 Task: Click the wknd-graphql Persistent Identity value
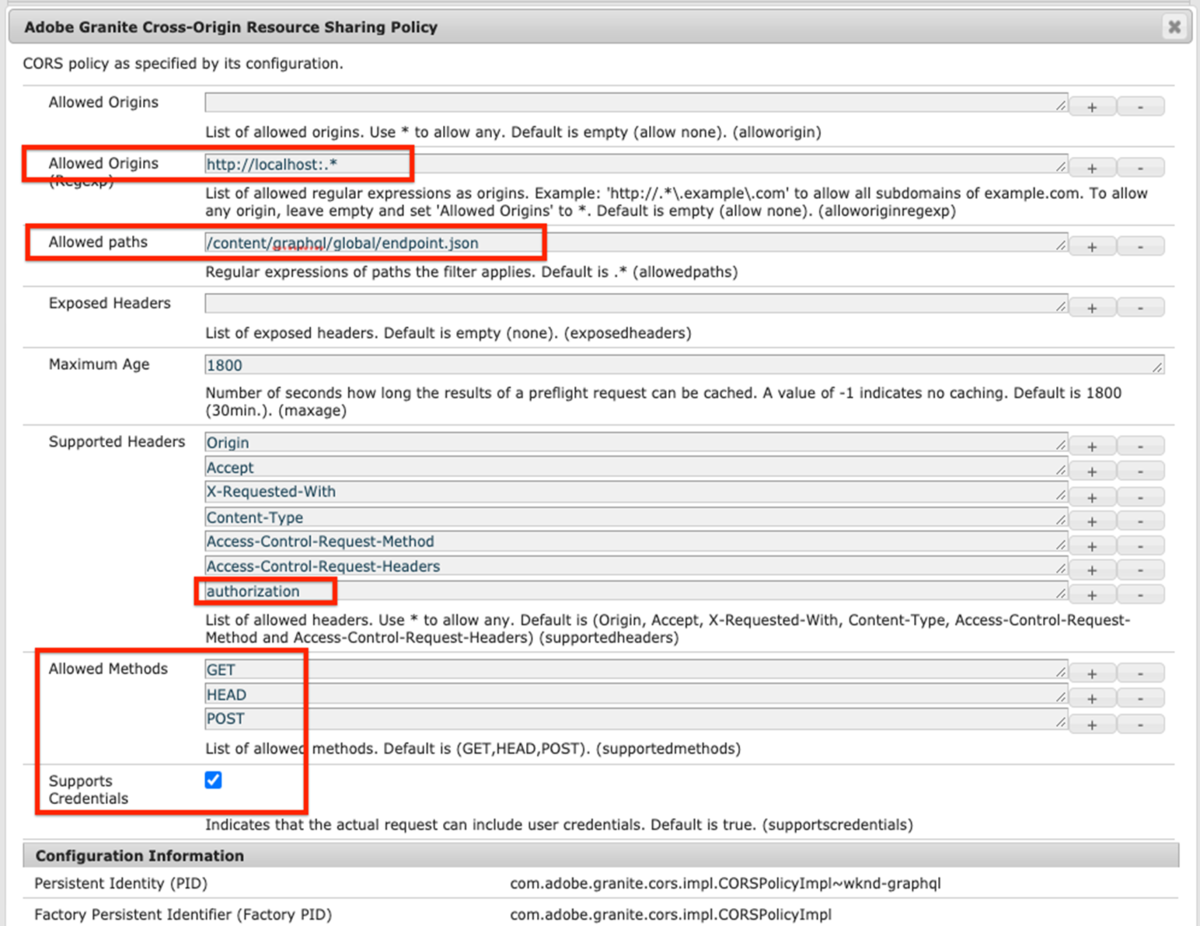(x=726, y=884)
